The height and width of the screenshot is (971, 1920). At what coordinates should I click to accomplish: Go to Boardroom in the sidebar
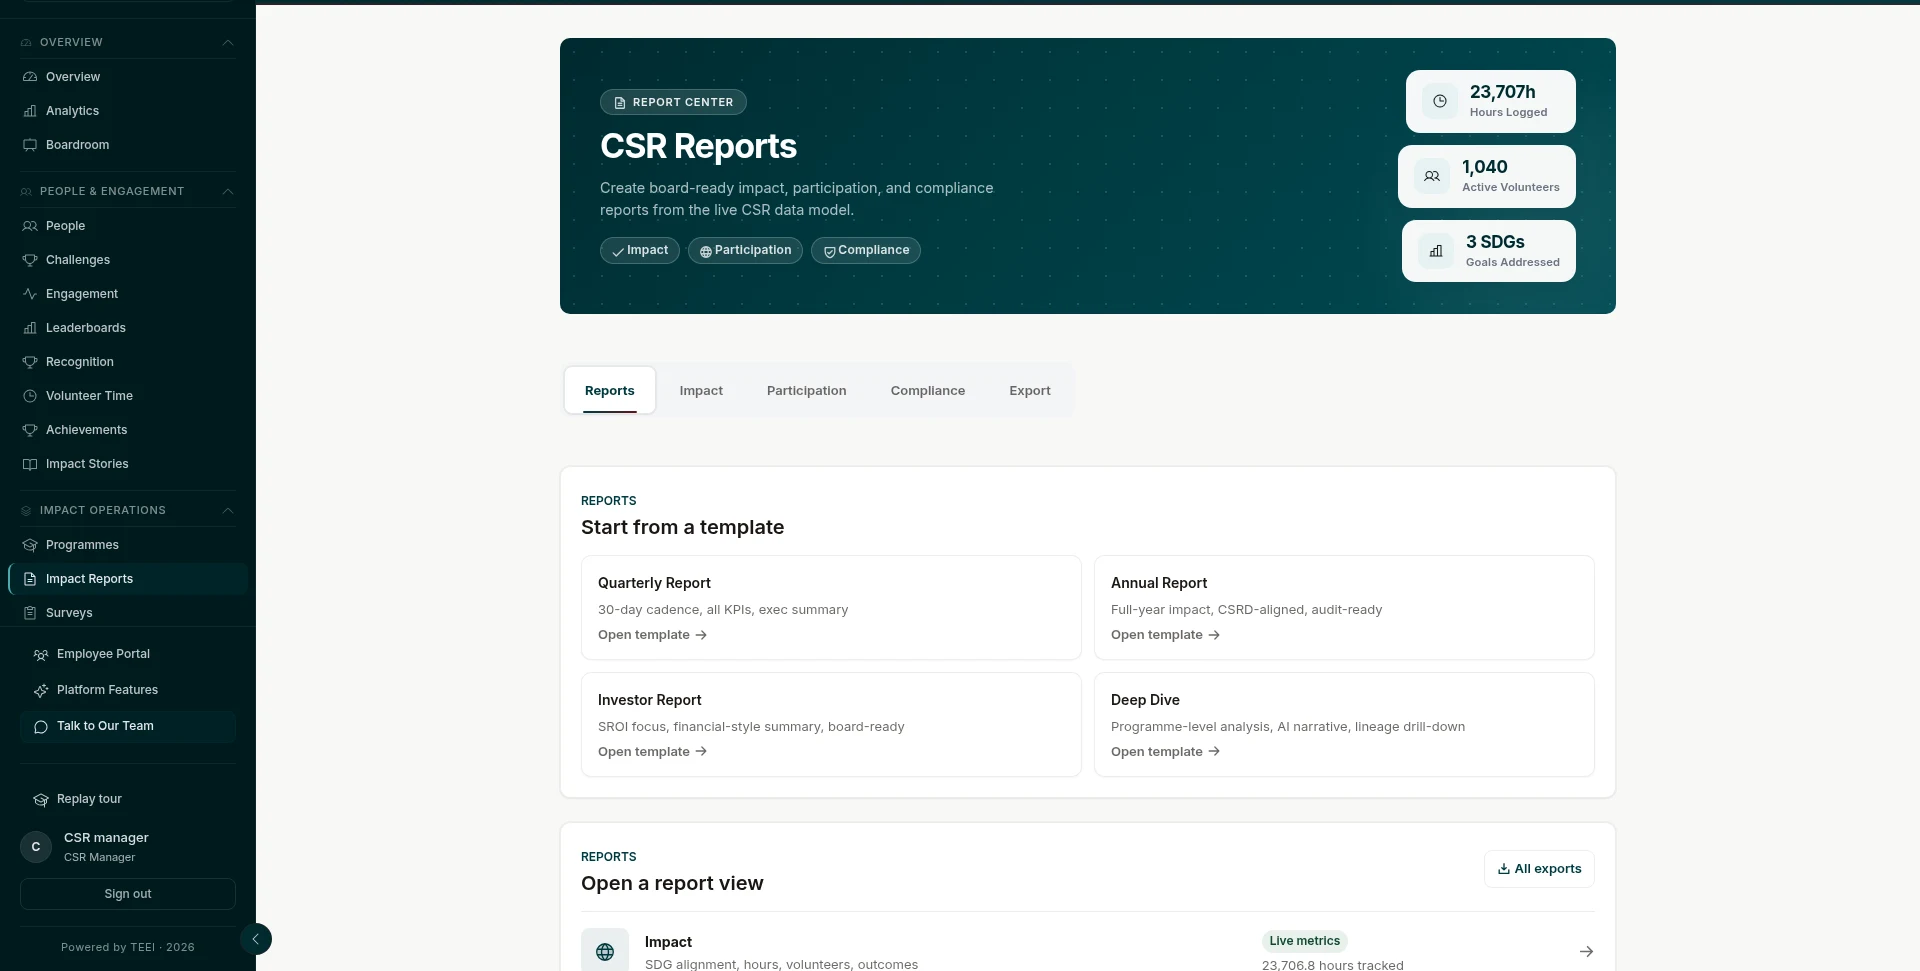(x=128, y=145)
